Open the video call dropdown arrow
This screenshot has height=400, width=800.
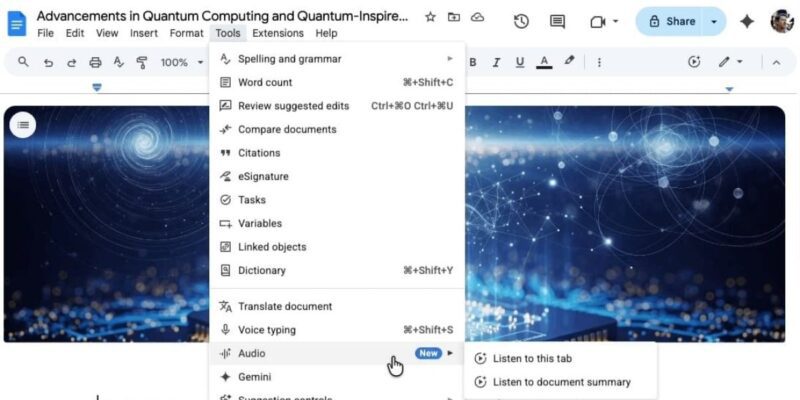pyautogui.click(x=615, y=21)
